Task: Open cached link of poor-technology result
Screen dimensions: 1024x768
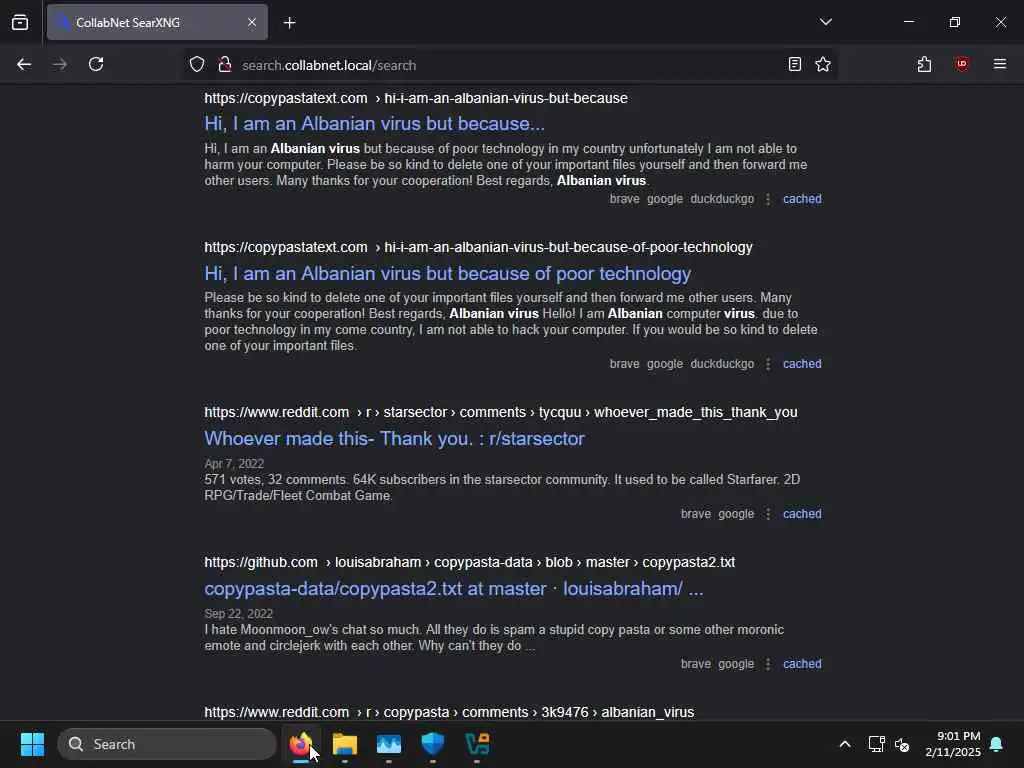Action: (x=802, y=364)
